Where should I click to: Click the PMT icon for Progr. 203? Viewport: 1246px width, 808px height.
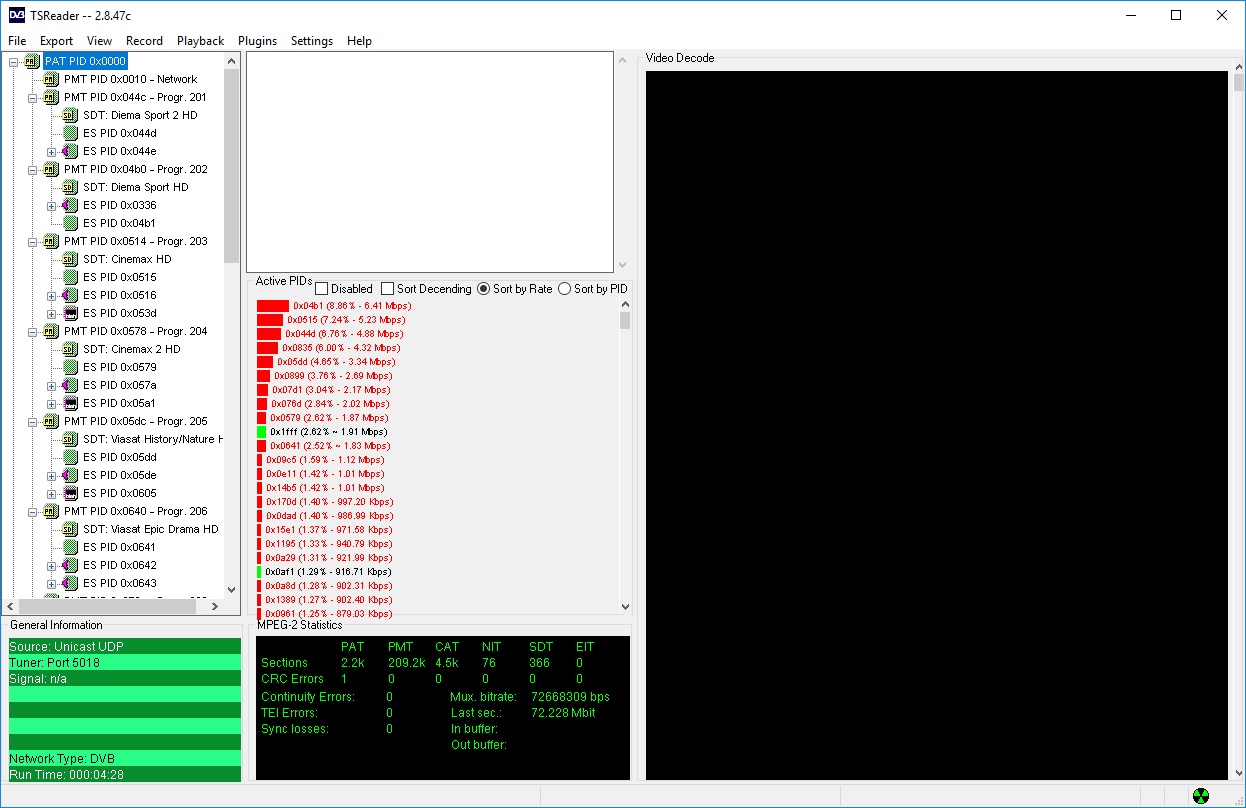[51, 241]
